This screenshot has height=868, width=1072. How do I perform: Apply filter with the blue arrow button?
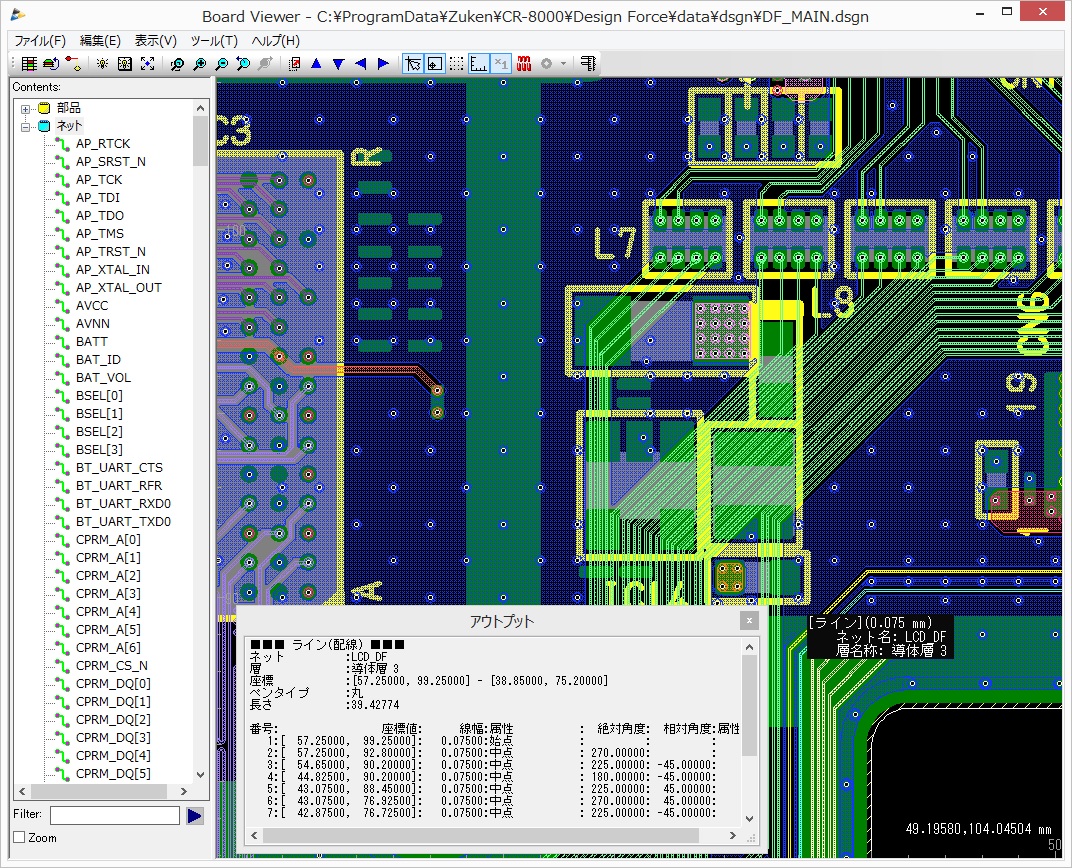[194, 816]
